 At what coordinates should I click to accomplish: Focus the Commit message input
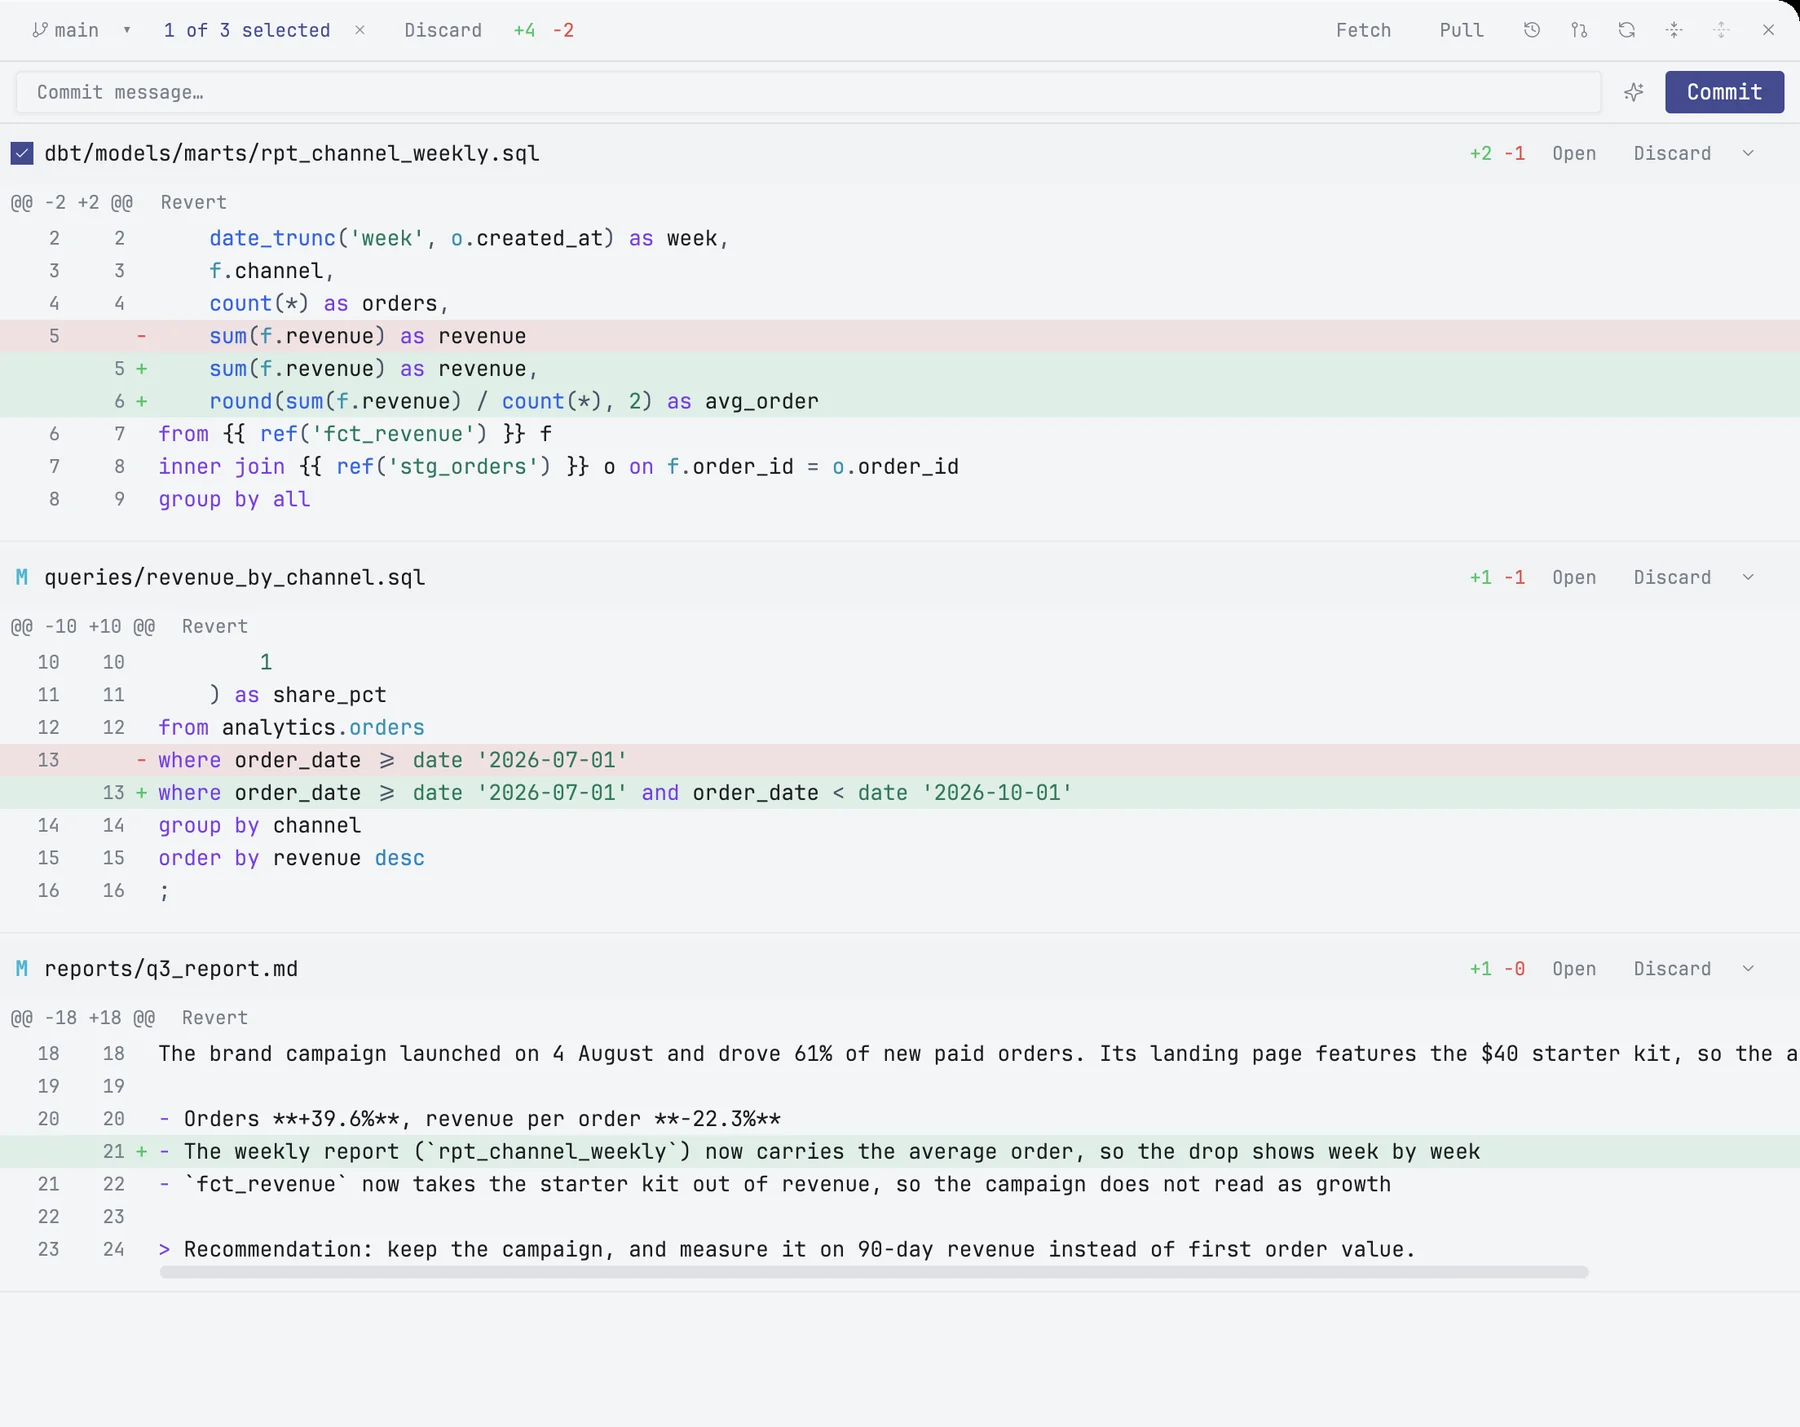pyautogui.click(x=808, y=92)
